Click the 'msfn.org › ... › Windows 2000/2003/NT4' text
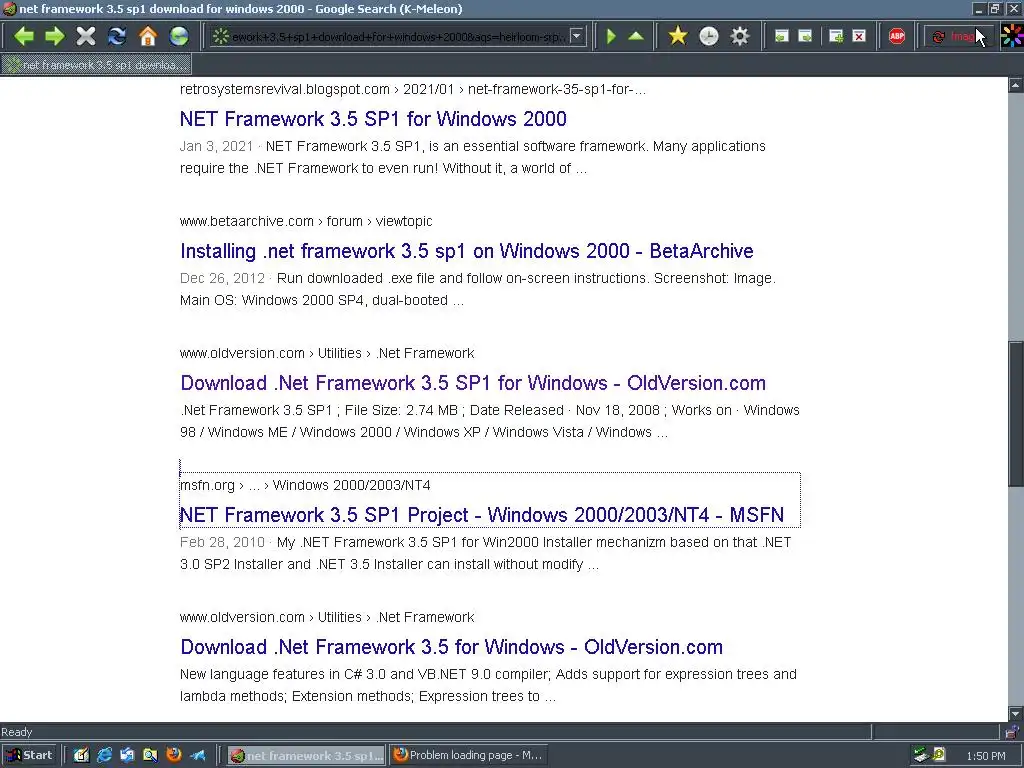 click(305, 485)
